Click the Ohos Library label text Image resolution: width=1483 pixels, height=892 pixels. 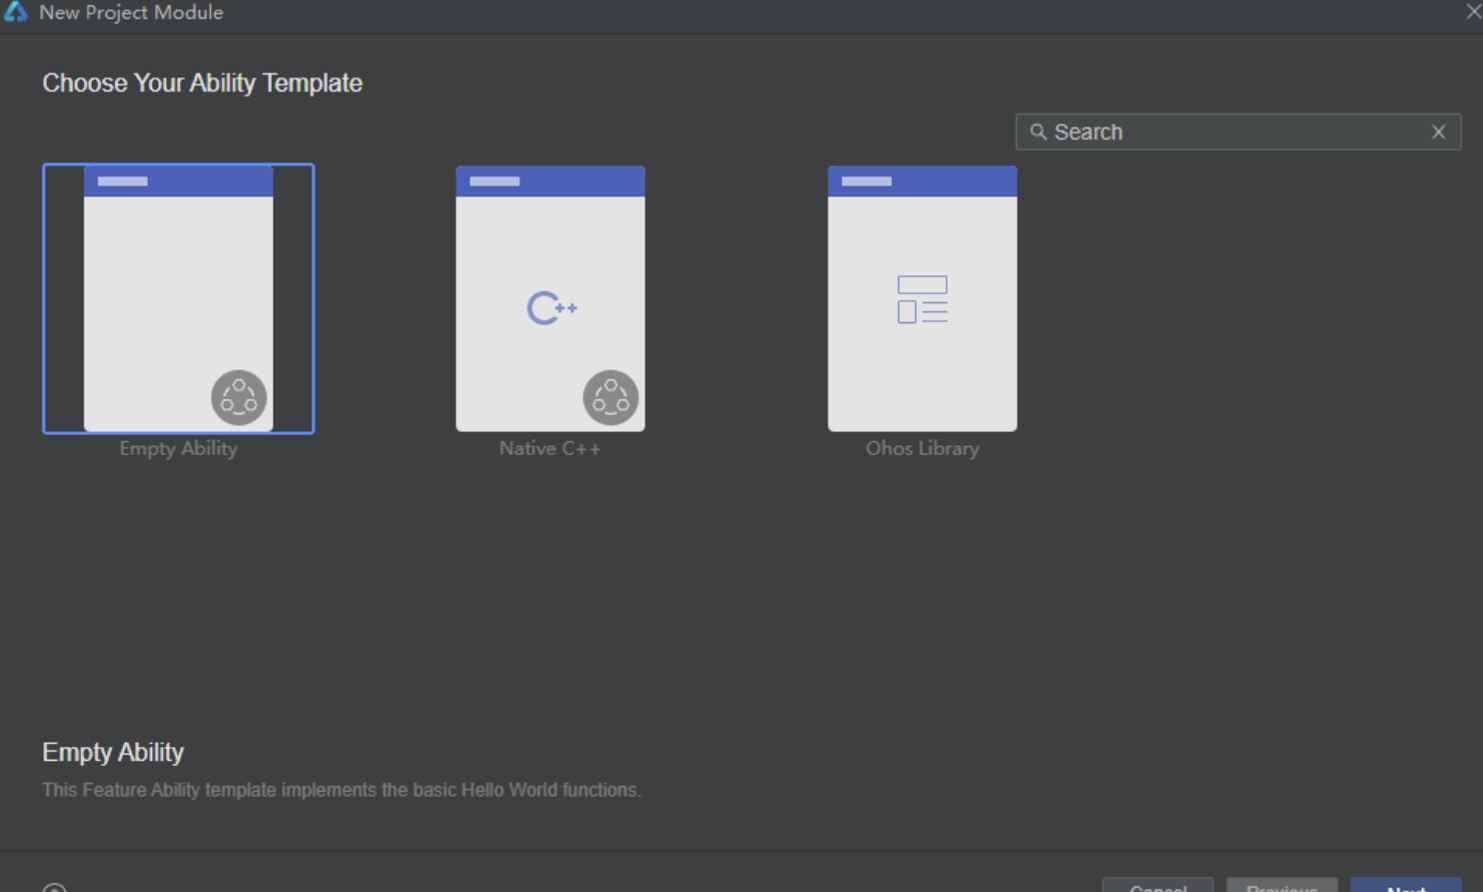tap(922, 448)
